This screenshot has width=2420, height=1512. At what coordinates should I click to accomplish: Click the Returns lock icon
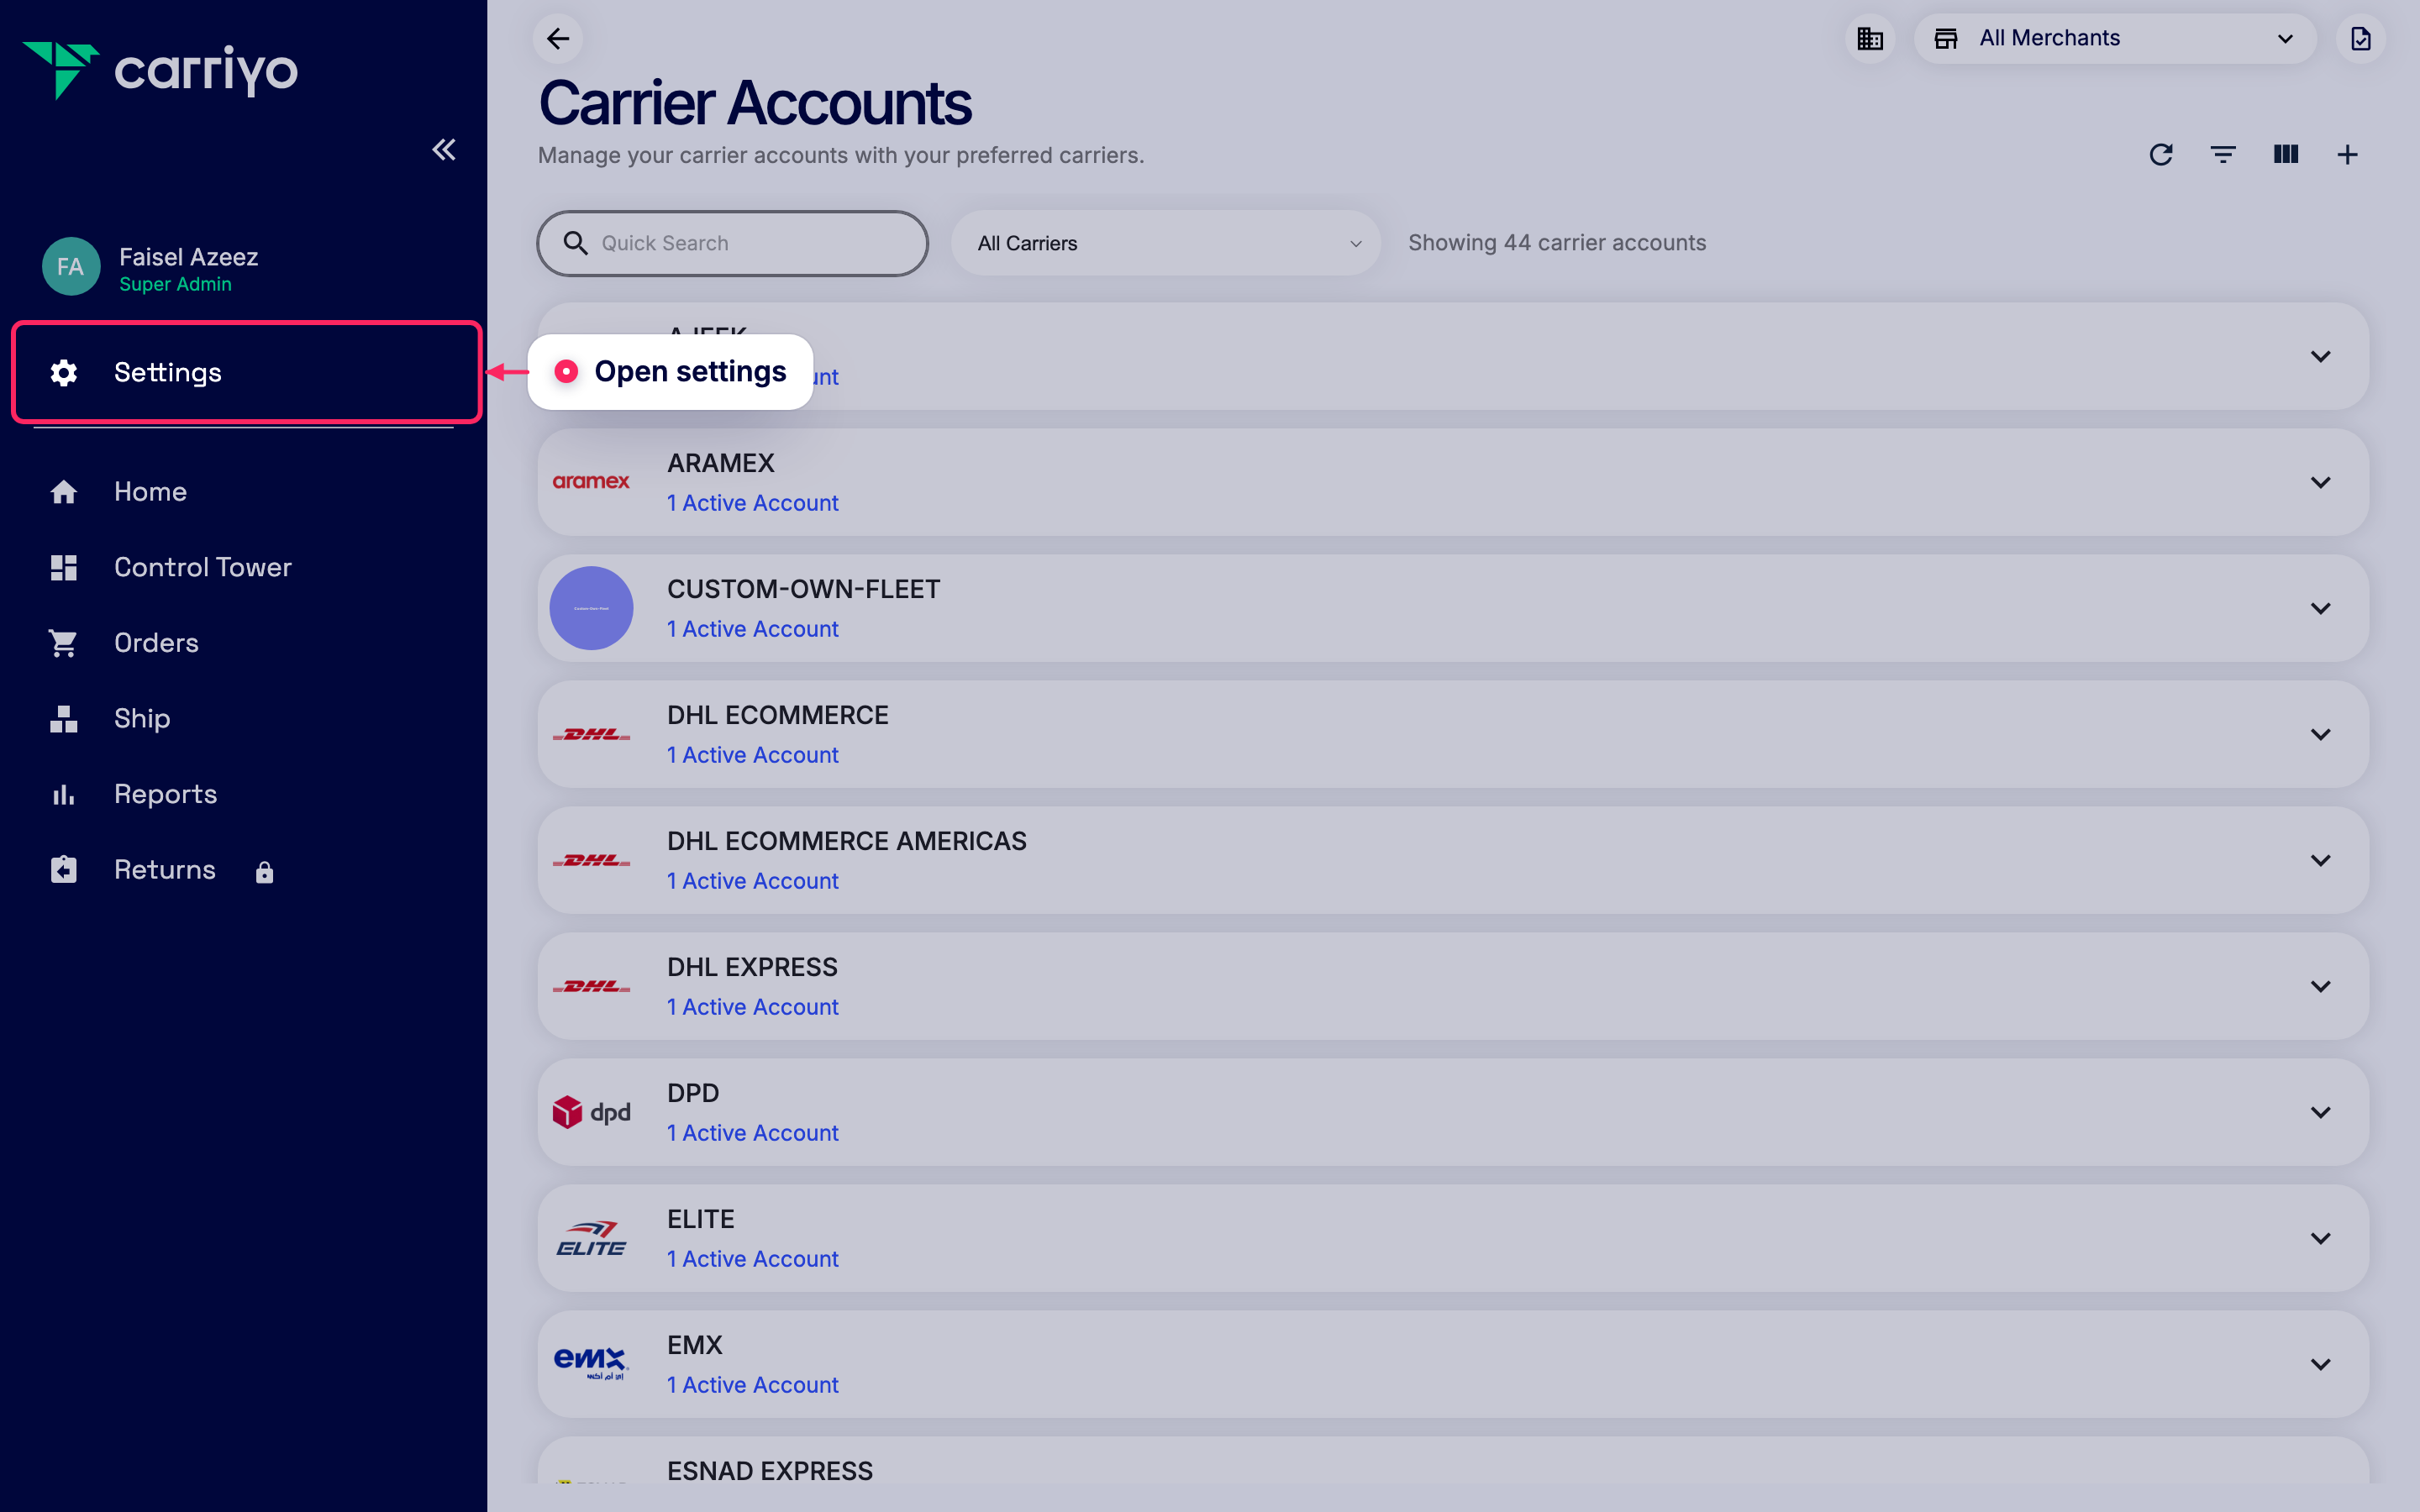(264, 873)
